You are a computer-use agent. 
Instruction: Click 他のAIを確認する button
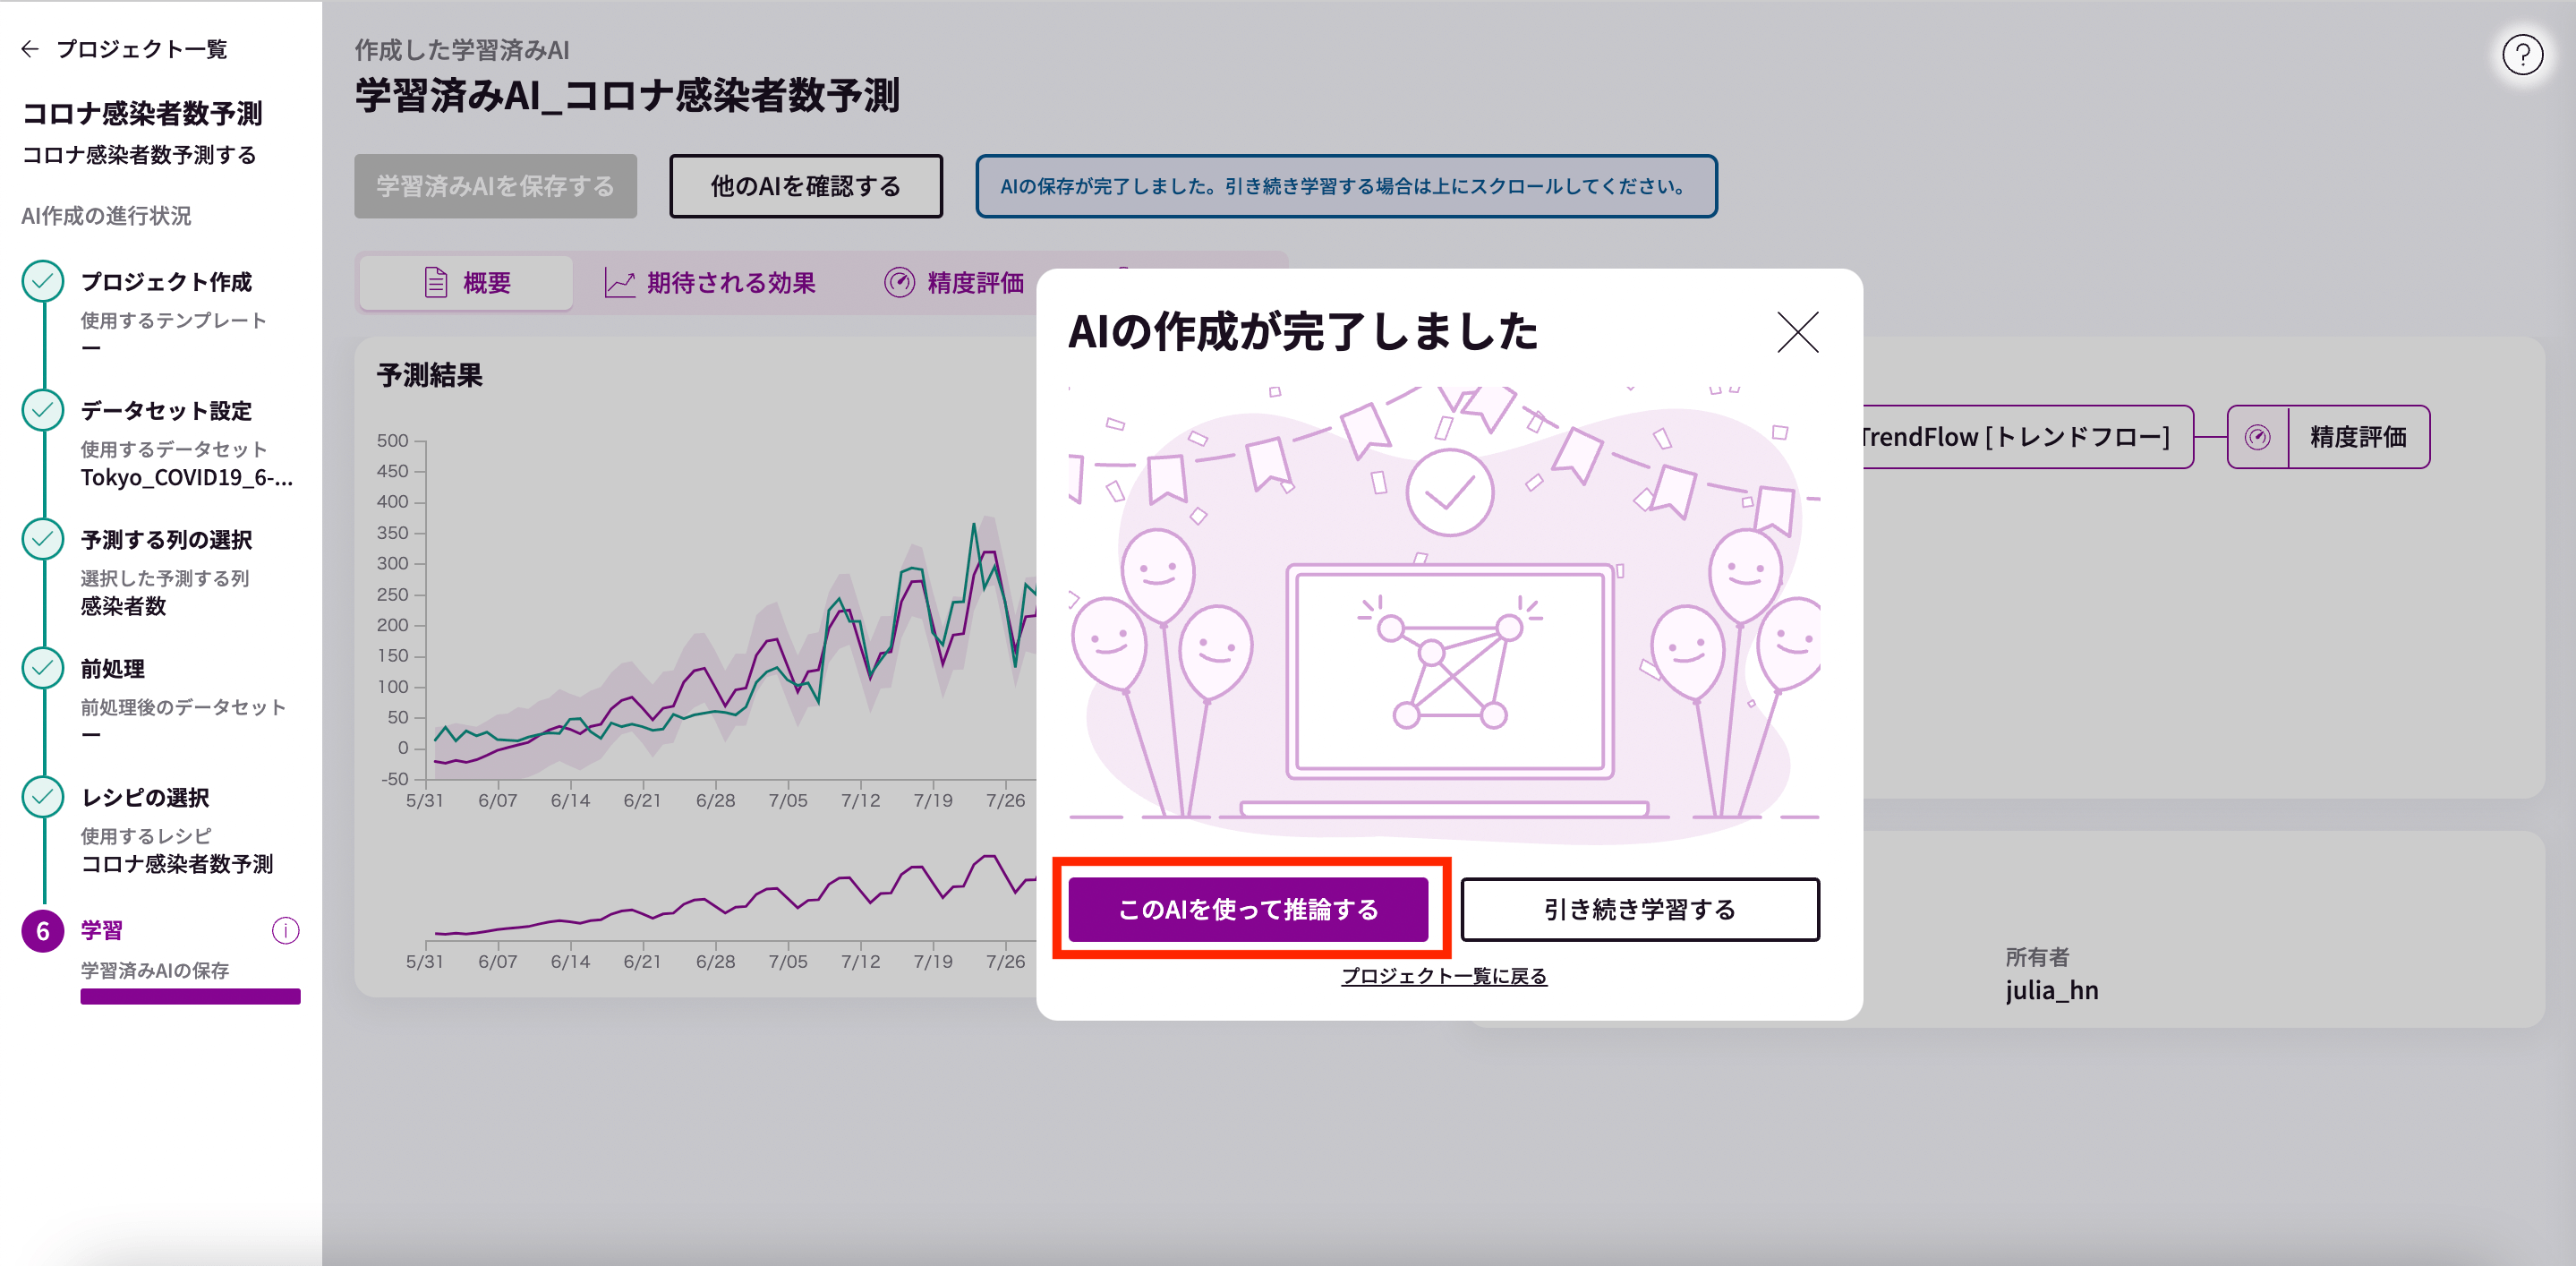point(805,186)
